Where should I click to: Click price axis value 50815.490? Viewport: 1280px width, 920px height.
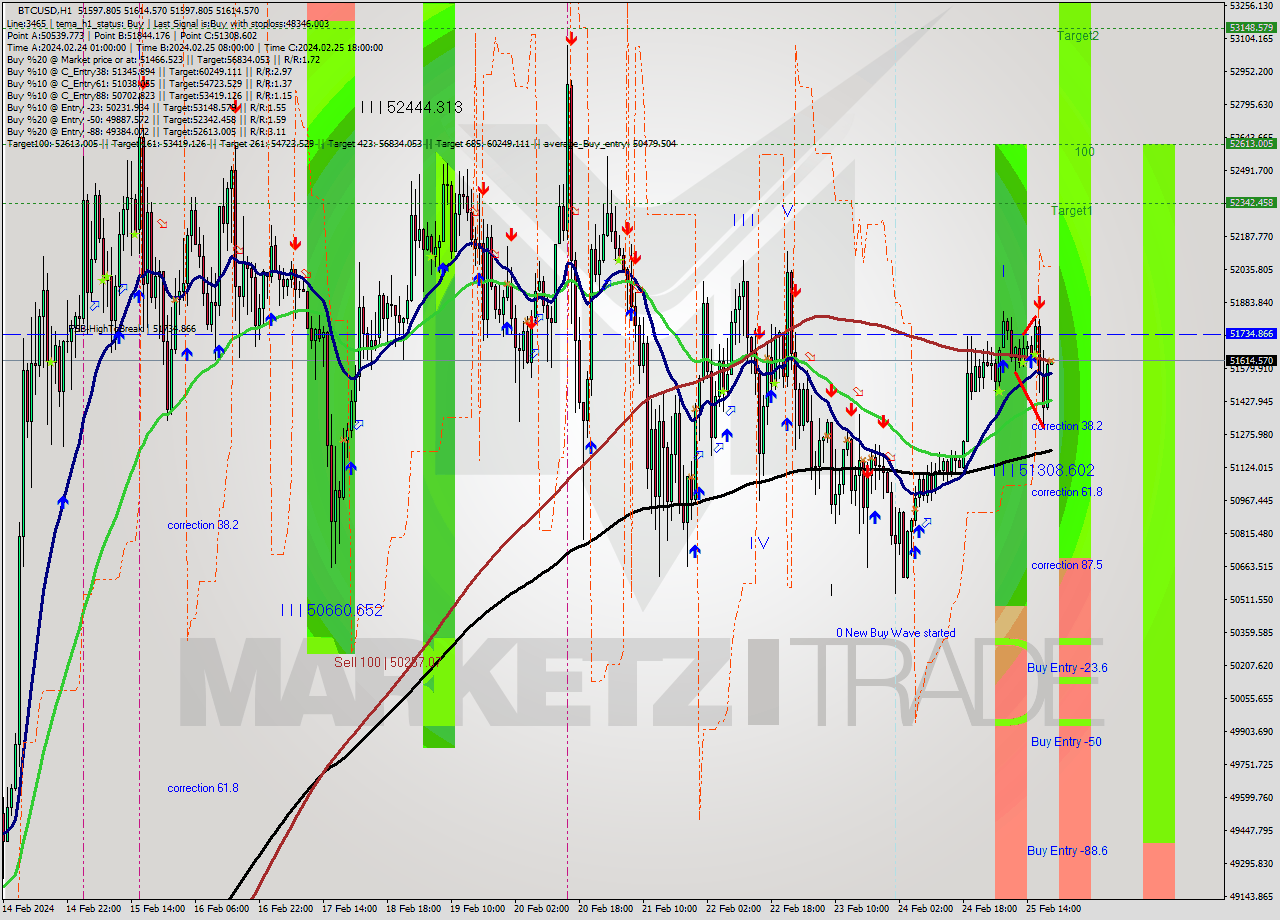click(1251, 534)
